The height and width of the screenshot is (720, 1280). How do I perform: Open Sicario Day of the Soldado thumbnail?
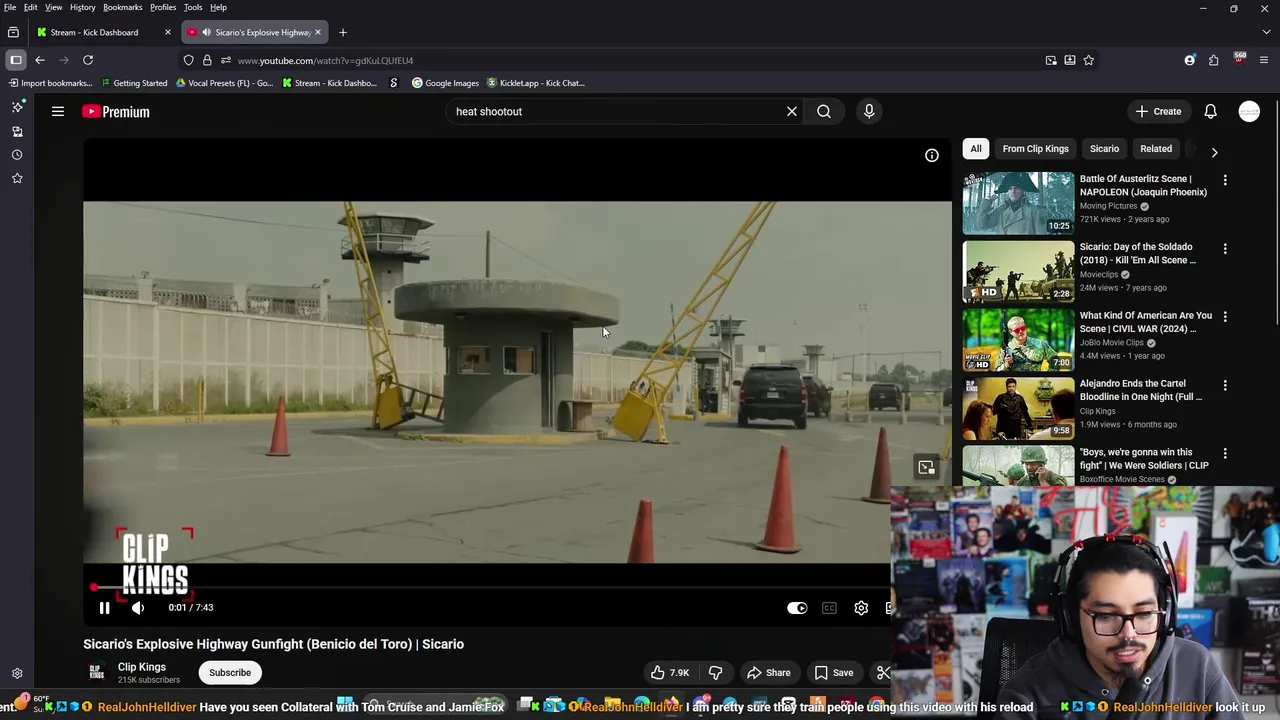(x=1018, y=271)
